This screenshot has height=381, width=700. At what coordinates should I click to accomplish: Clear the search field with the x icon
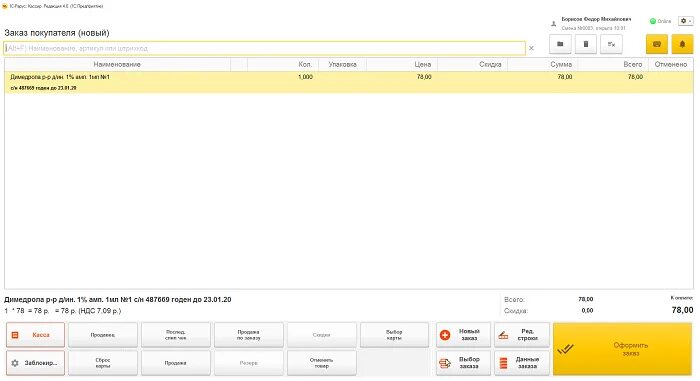coord(531,48)
